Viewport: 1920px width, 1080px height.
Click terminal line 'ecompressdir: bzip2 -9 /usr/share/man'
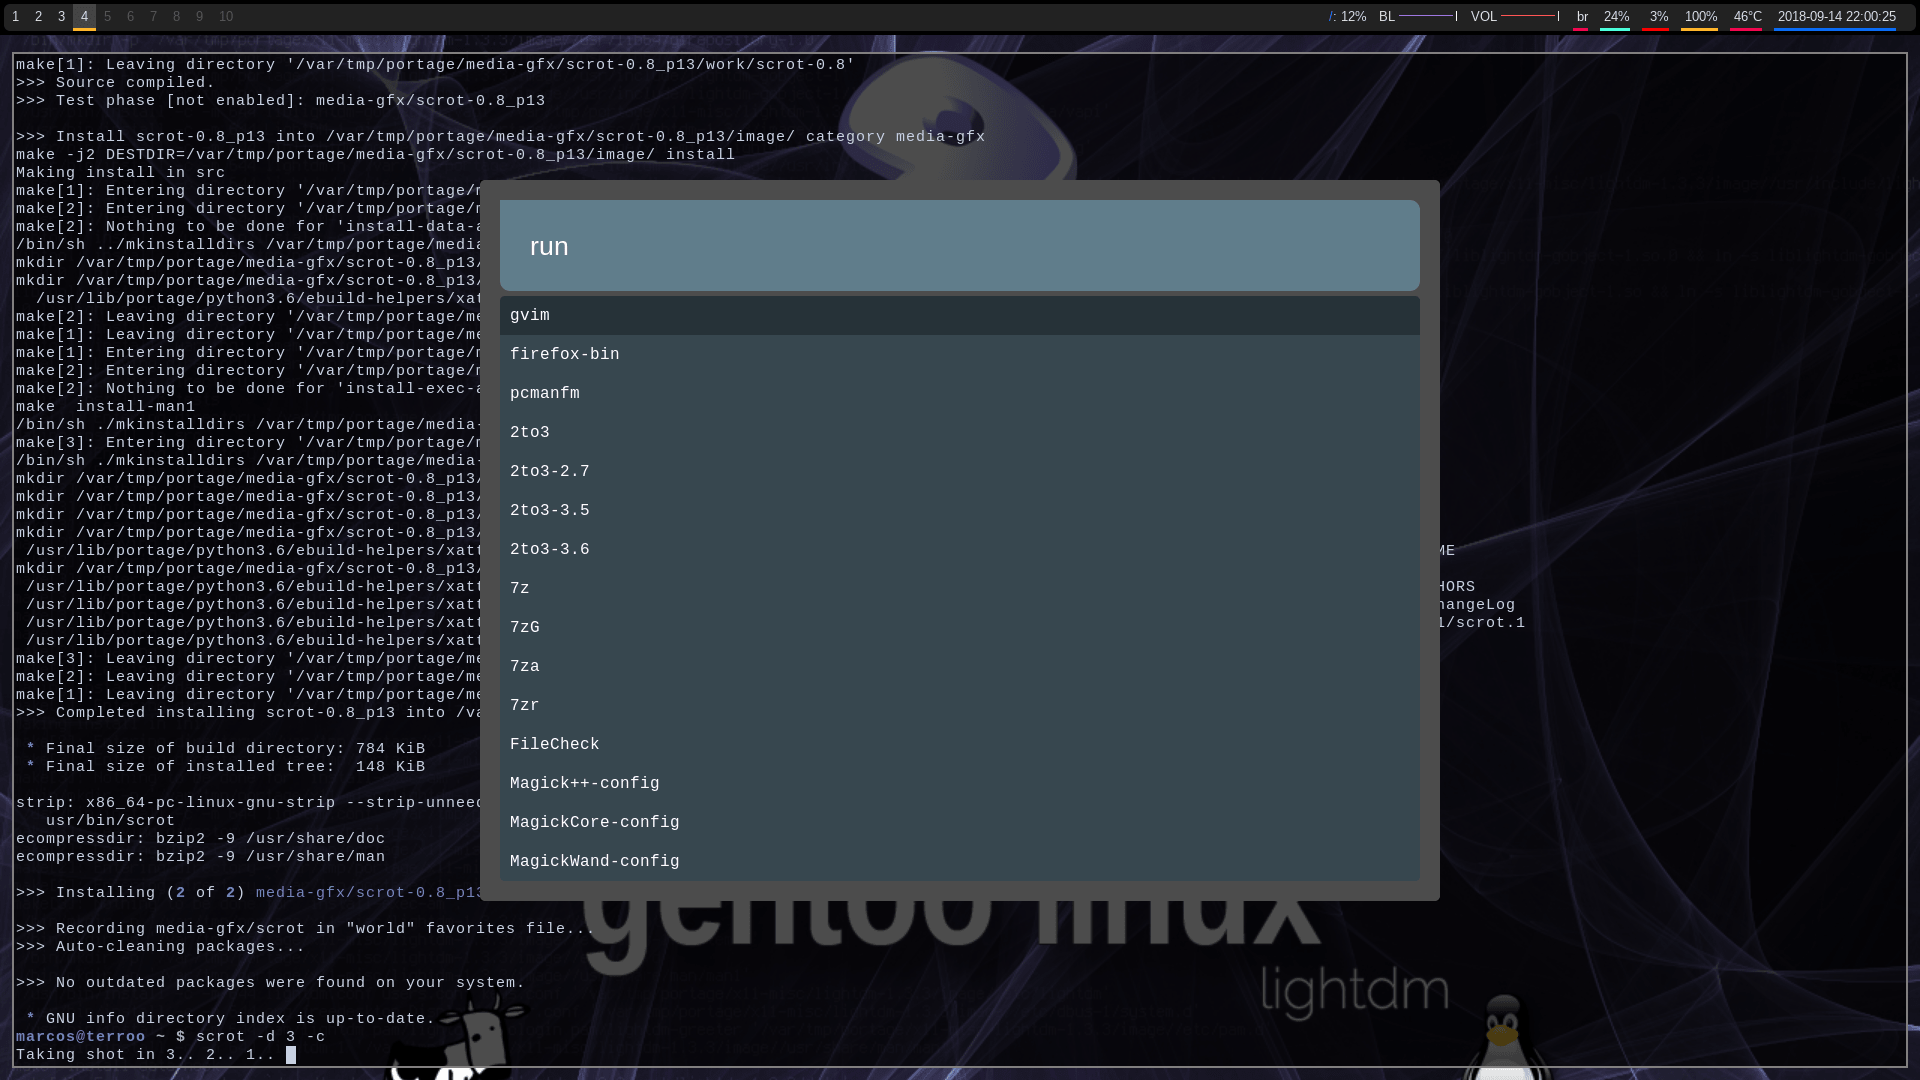200,857
